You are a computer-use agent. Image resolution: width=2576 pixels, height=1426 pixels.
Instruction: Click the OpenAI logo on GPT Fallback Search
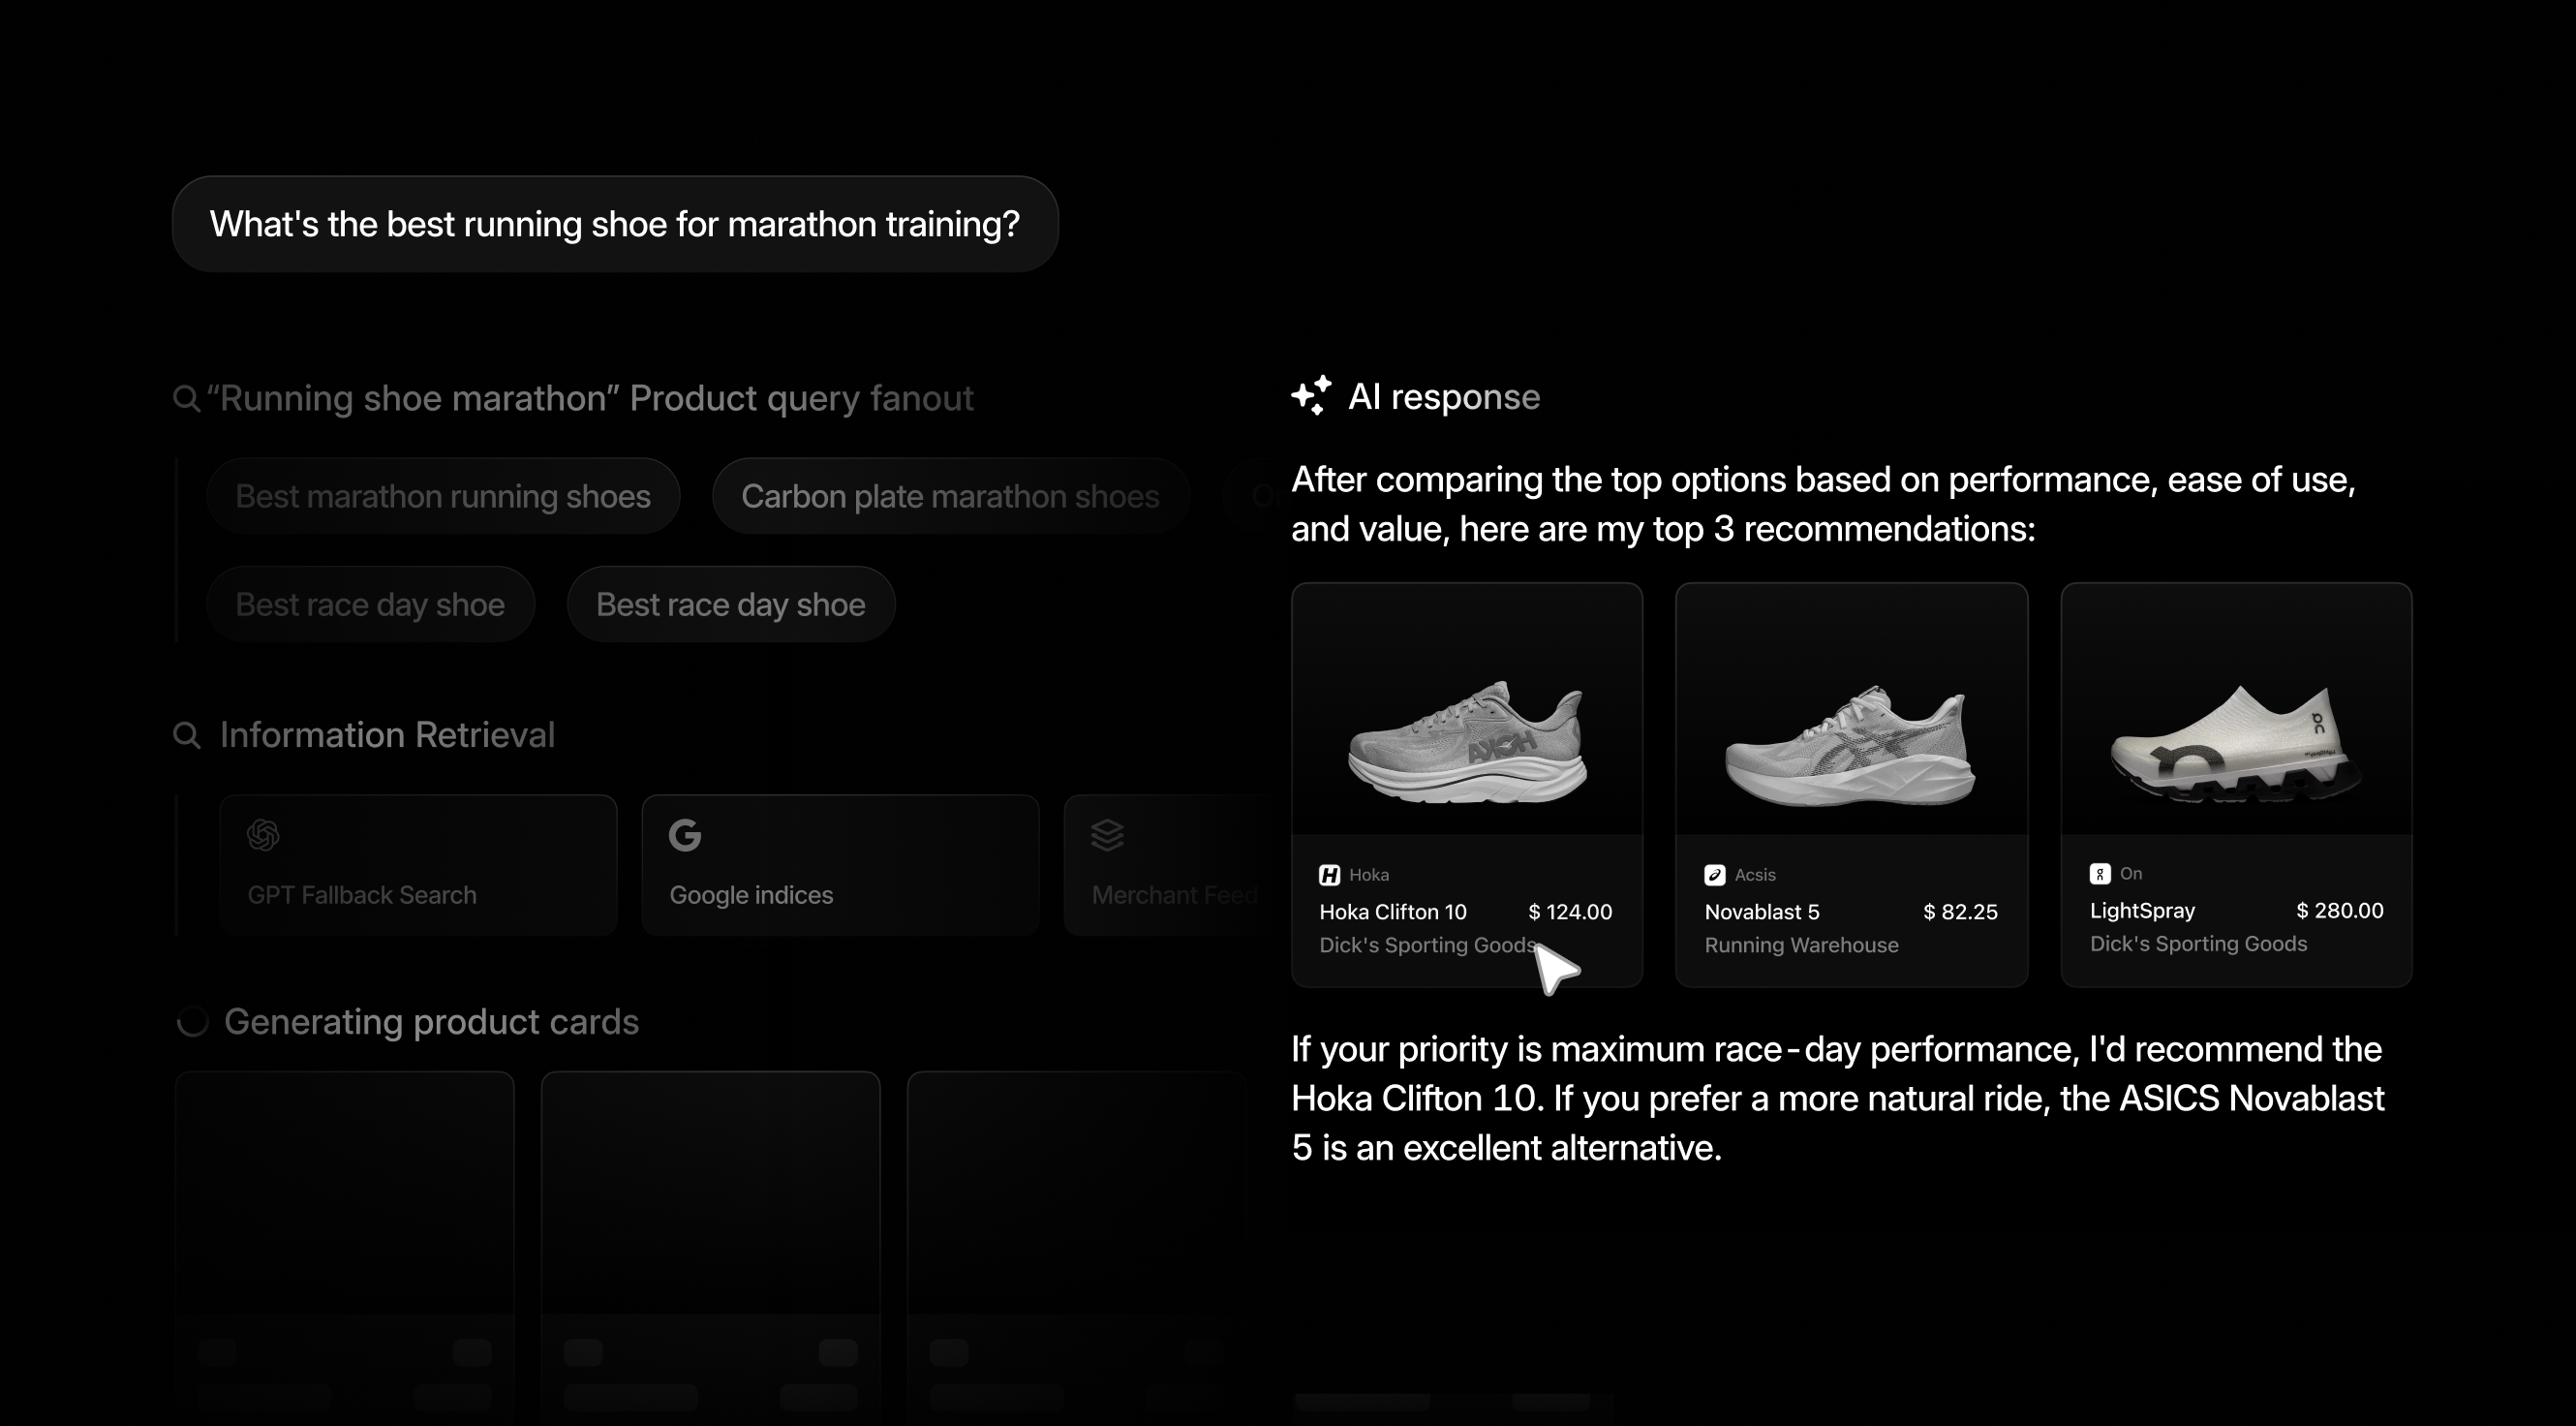point(263,835)
